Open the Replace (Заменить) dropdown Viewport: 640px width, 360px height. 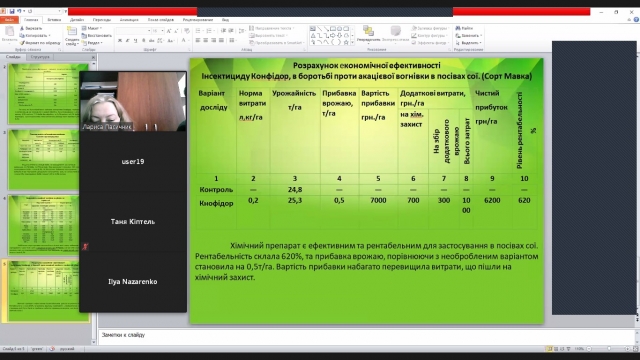pos(469,36)
